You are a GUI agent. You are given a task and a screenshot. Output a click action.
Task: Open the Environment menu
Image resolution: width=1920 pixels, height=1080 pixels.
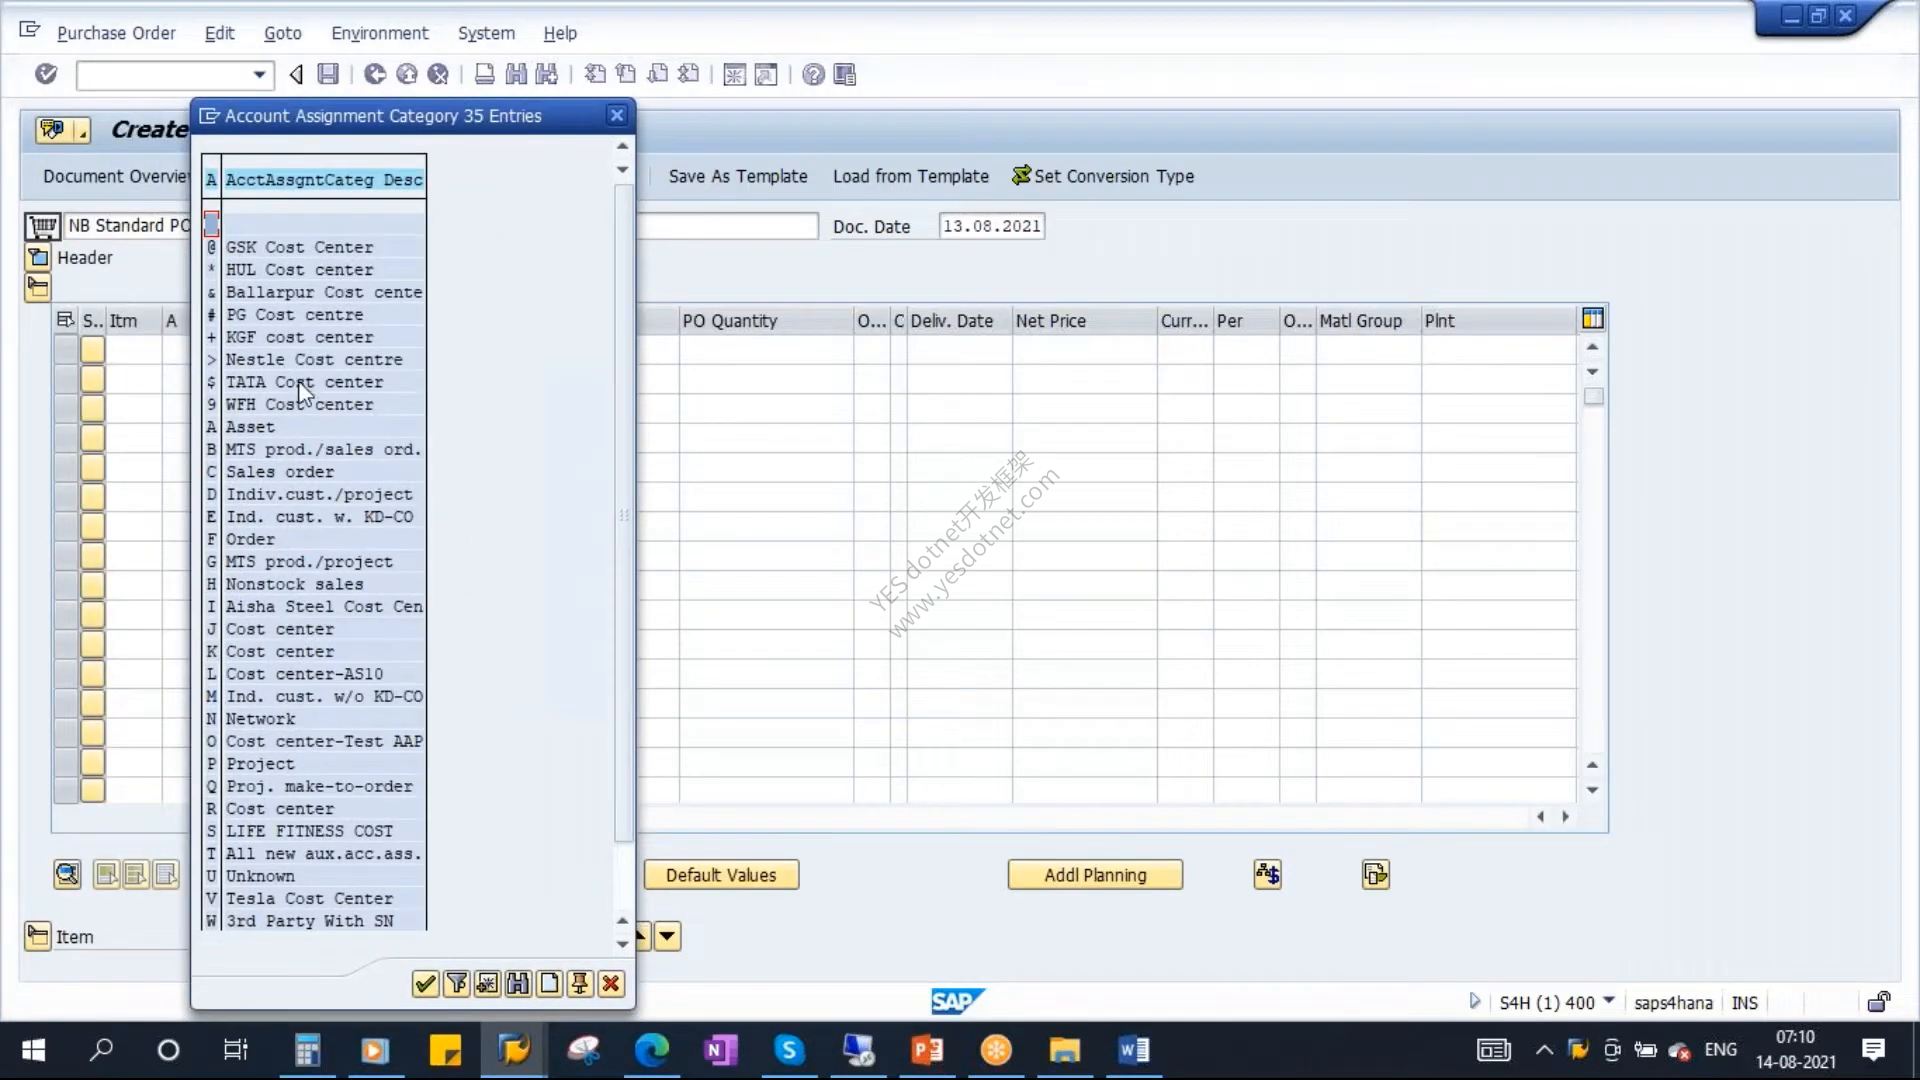(x=380, y=33)
